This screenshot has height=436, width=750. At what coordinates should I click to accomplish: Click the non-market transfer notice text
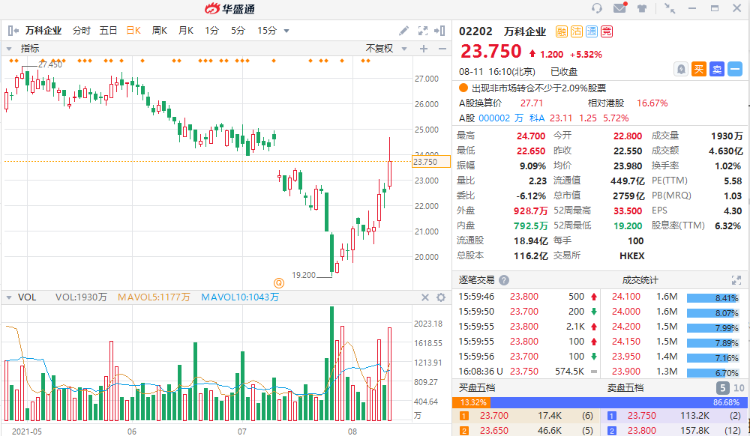[x=539, y=88]
